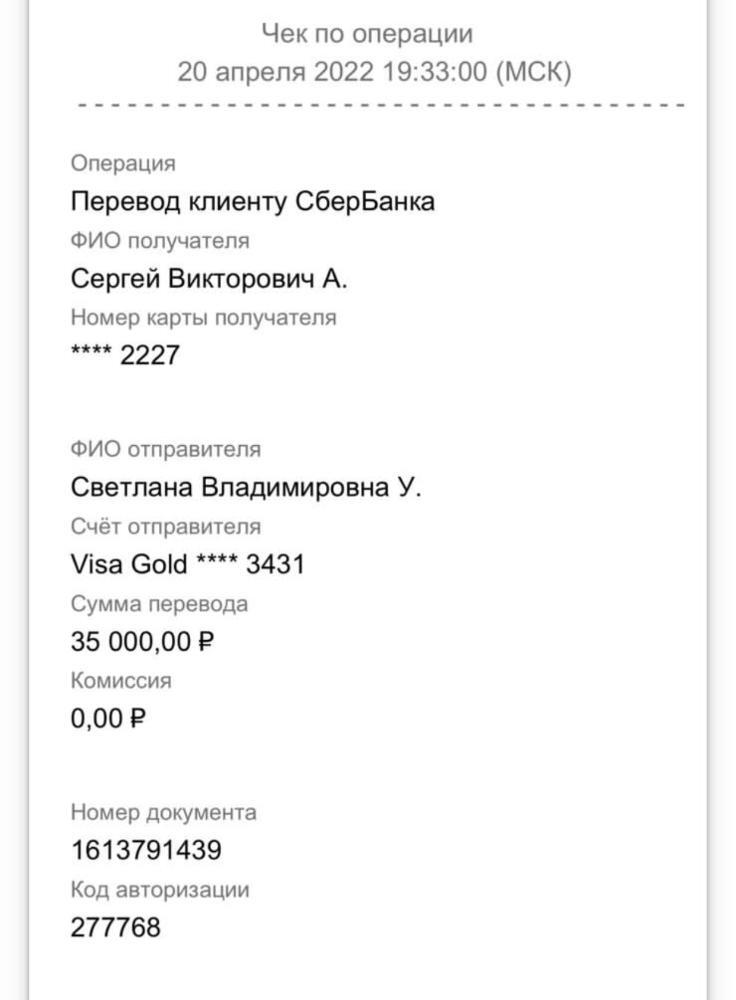Click the 'Номер документа' label

click(163, 812)
